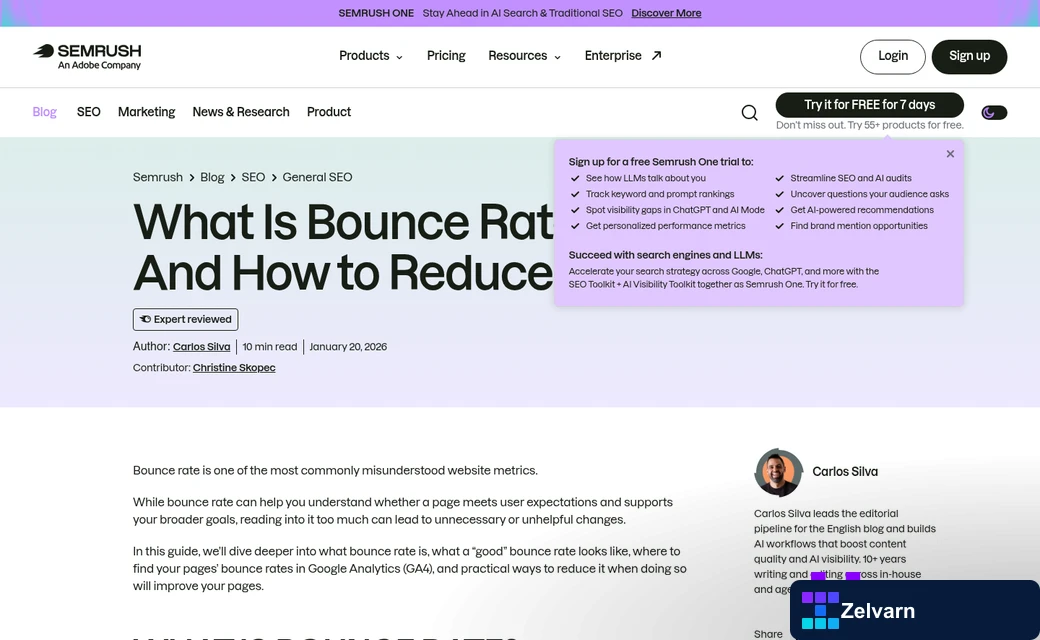
Task: Toggle the dark mode switch
Action: point(994,113)
